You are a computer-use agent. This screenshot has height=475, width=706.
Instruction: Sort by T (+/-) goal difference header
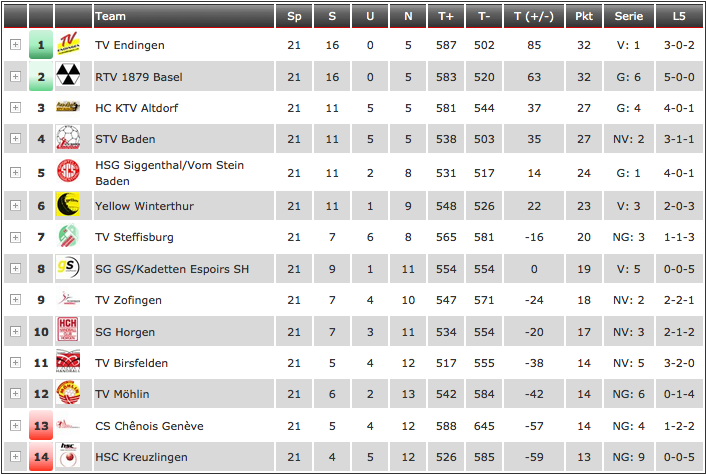(534, 16)
